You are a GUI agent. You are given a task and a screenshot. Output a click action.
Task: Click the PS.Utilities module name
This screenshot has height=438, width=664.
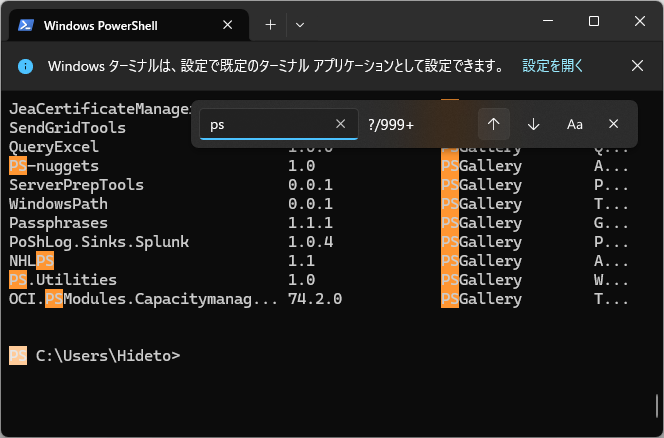(63, 280)
